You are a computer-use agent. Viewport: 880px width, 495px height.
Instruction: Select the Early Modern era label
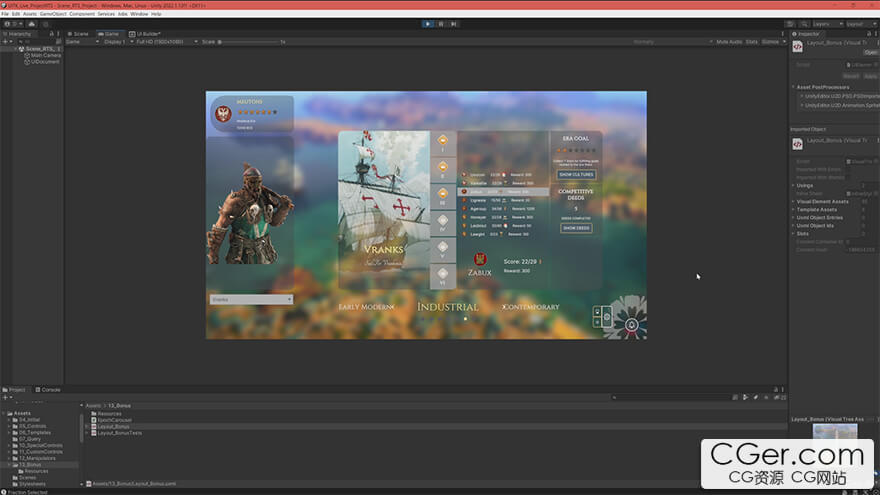point(365,307)
